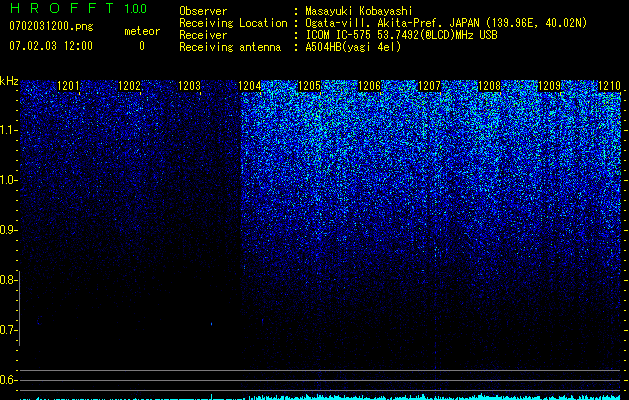
Task: Click the receiver ICOM IC-575 frequency text
Action: click(x=402, y=35)
